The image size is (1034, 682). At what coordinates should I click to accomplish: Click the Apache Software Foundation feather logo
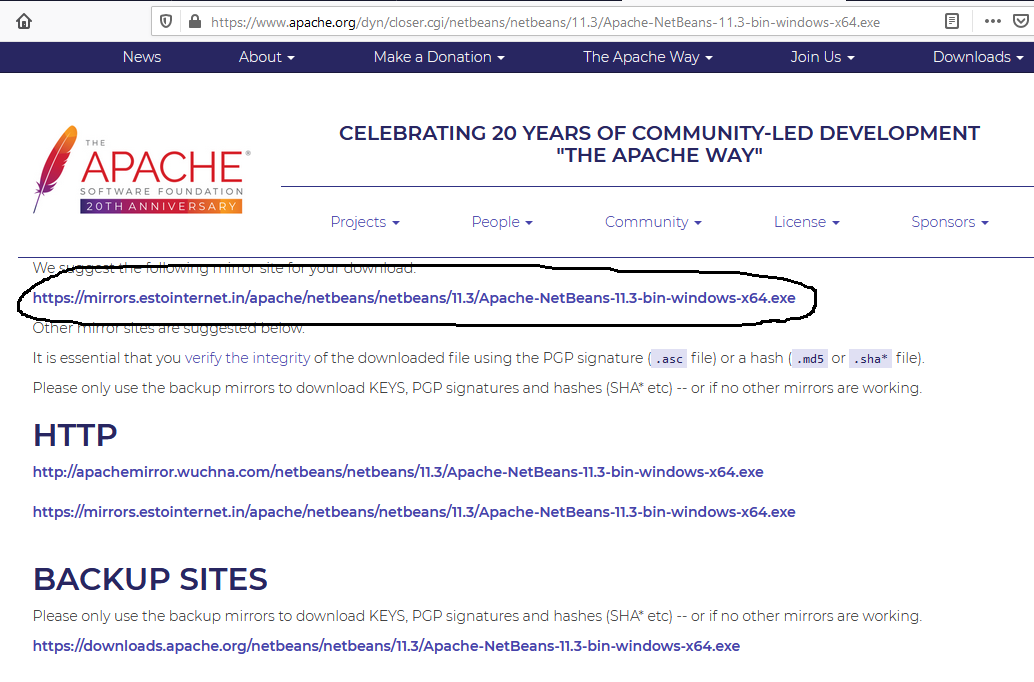point(142,170)
